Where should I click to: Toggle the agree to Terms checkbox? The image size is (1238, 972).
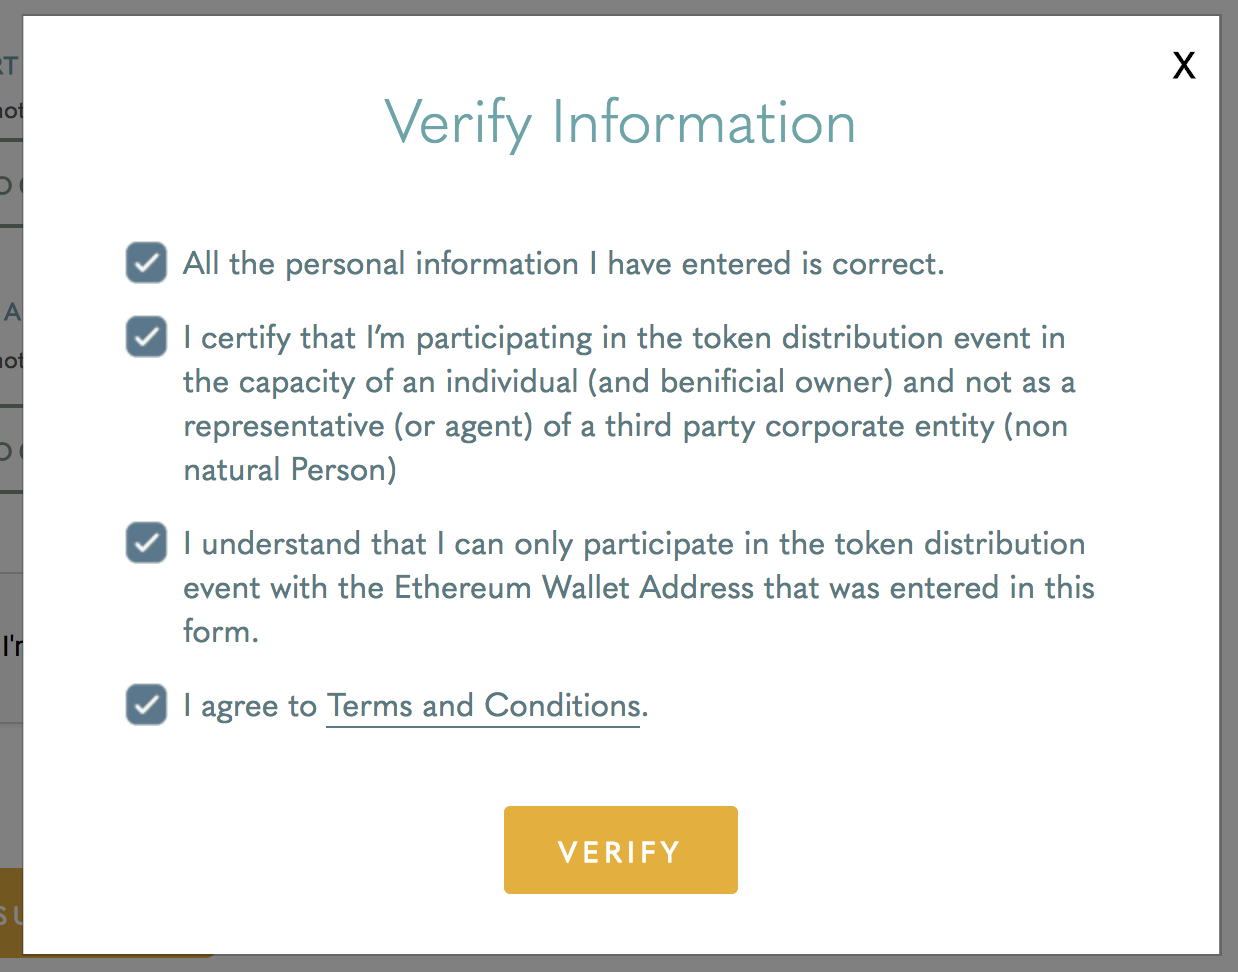[x=146, y=706]
